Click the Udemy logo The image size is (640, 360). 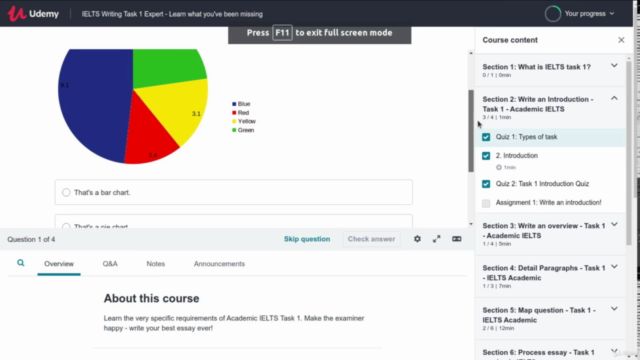(x=33, y=13)
